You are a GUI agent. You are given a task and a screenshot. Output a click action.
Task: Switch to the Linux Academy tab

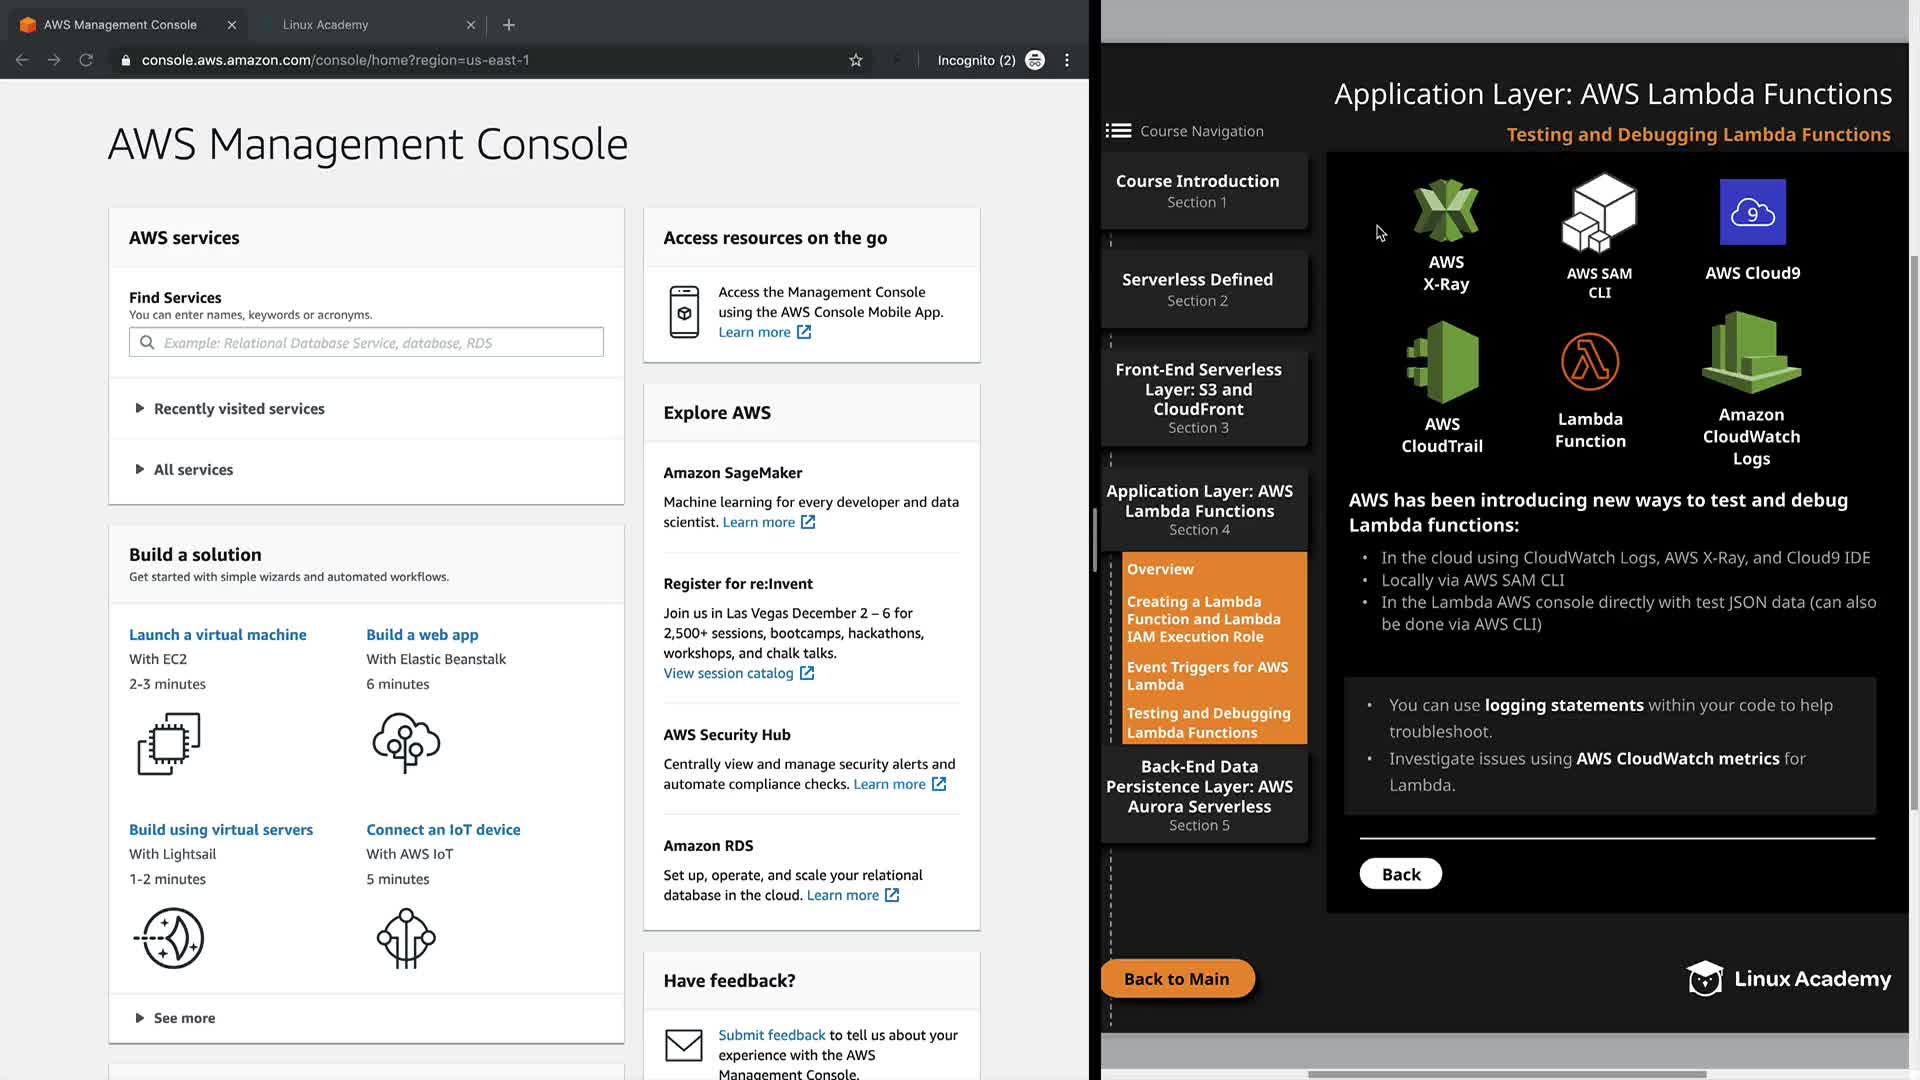[325, 25]
